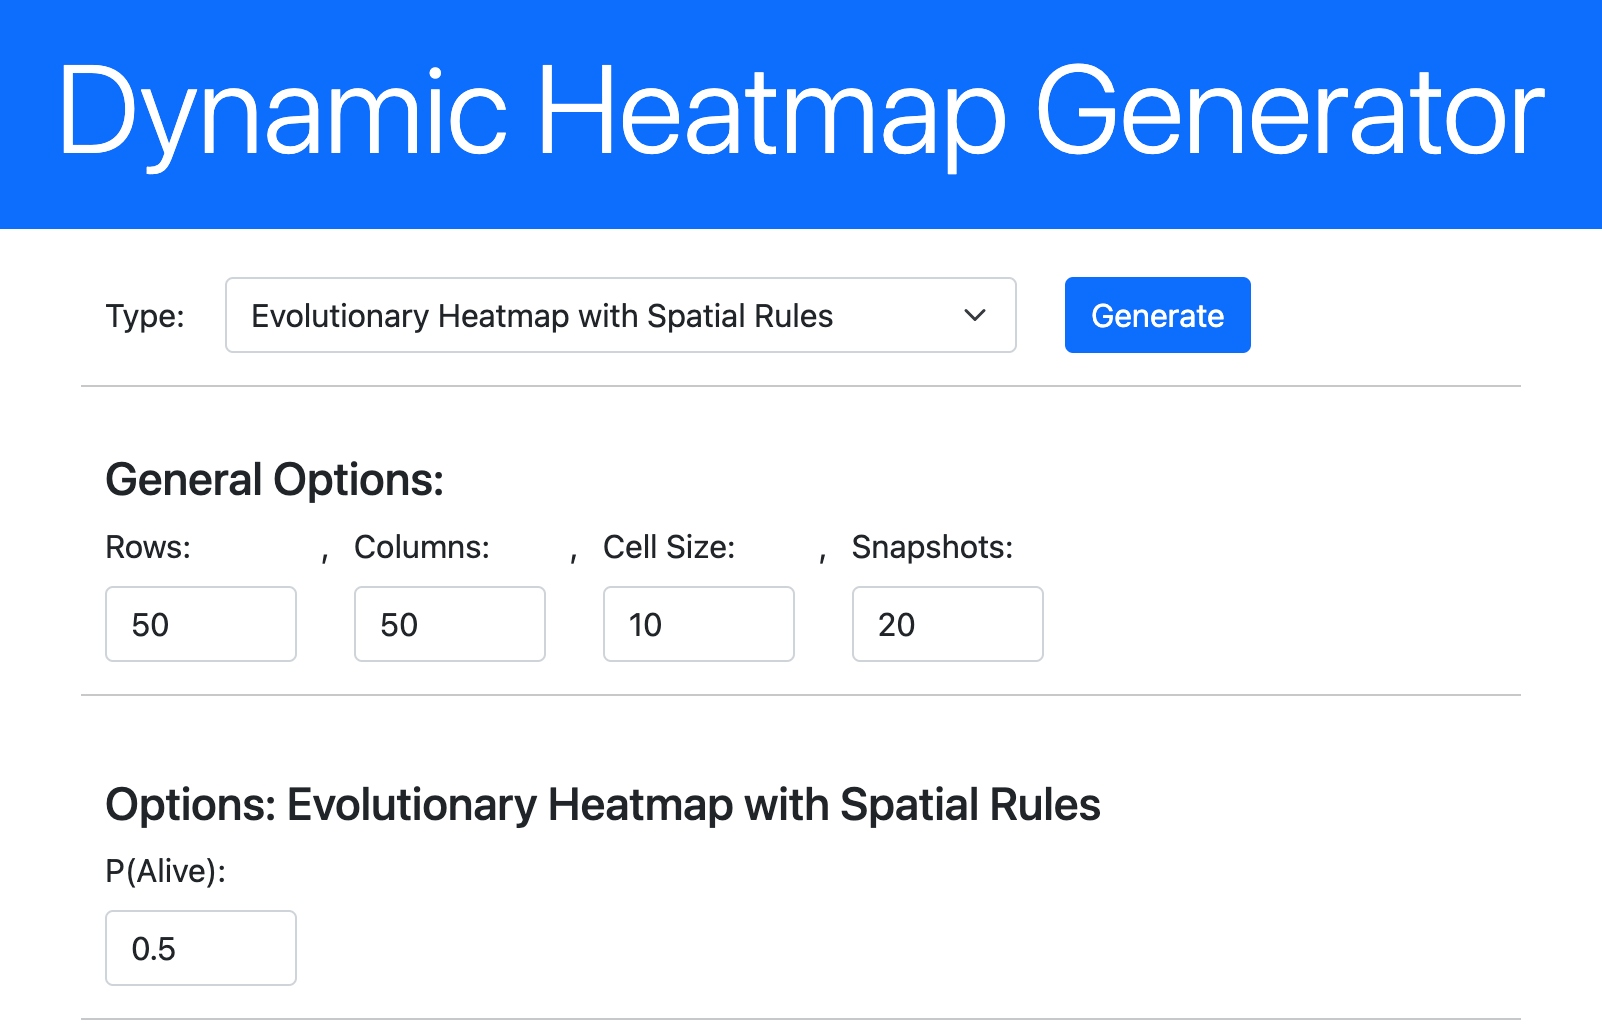
Task: Click the Dynamic Heatmap Generator title
Action: click(800, 112)
